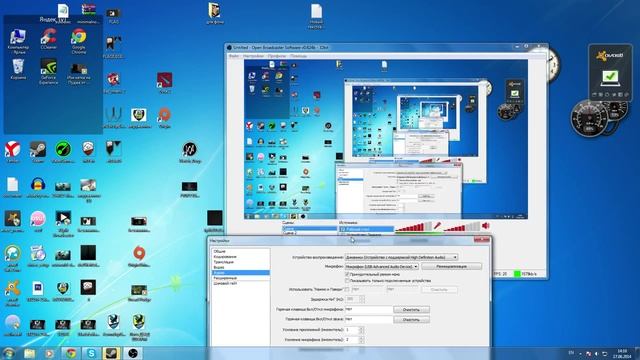Open the Помощь menu in OBS
The width and height of the screenshot is (640, 360).
click(x=298, y=56)
